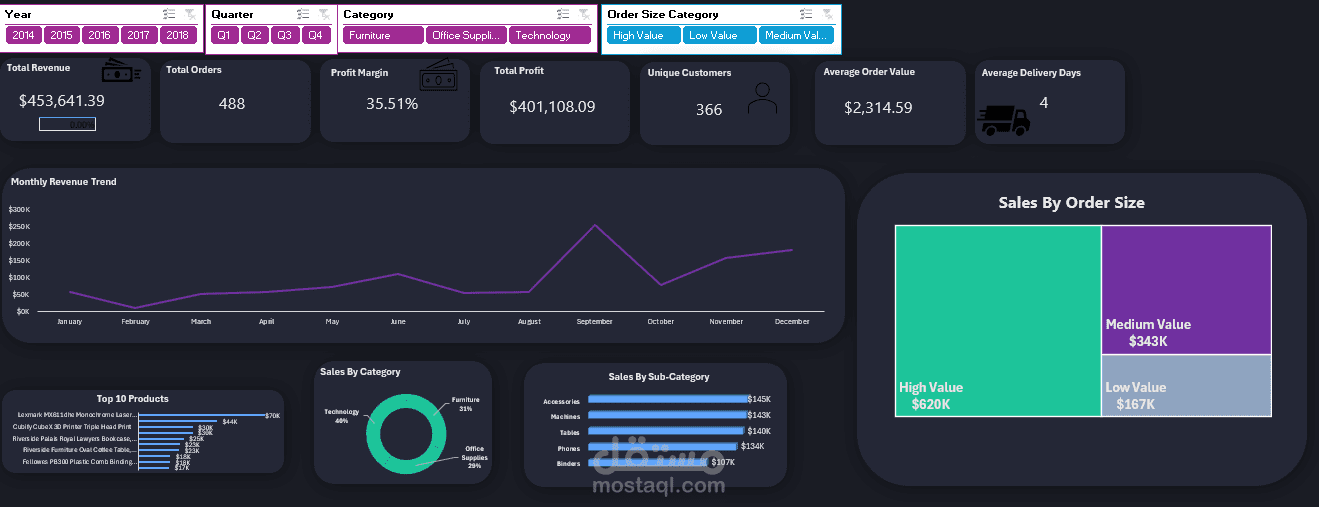
Task: Select the Q4 quarter slicer button
Action: point(316,35)
